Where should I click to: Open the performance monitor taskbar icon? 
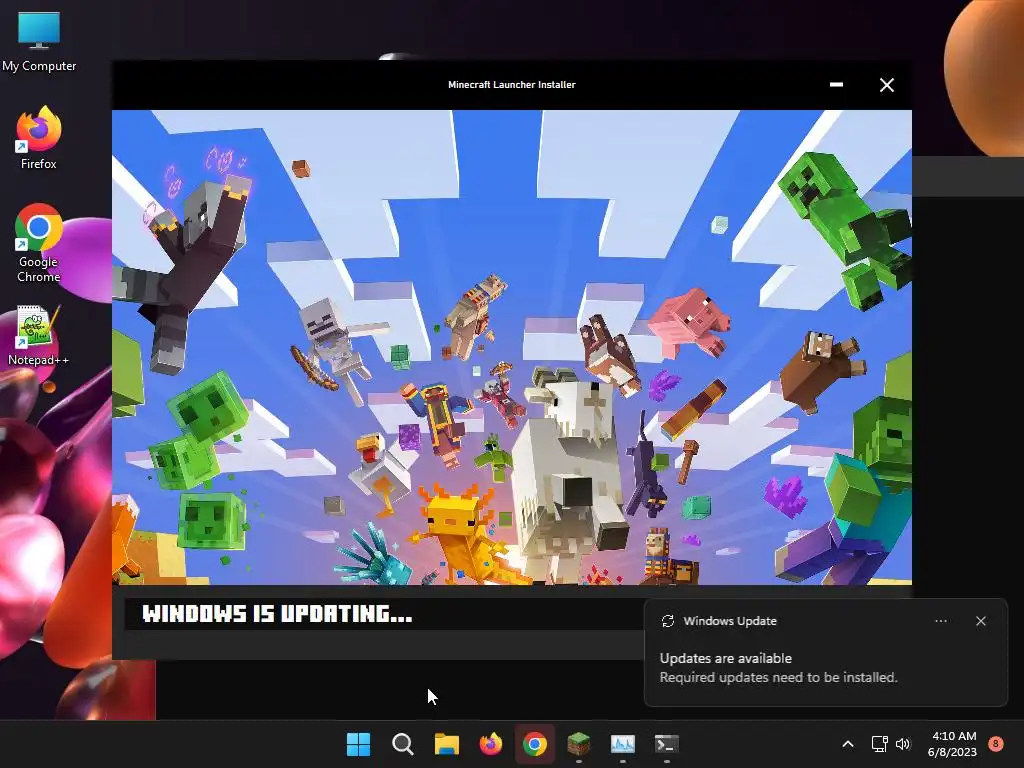coord(622,744)
